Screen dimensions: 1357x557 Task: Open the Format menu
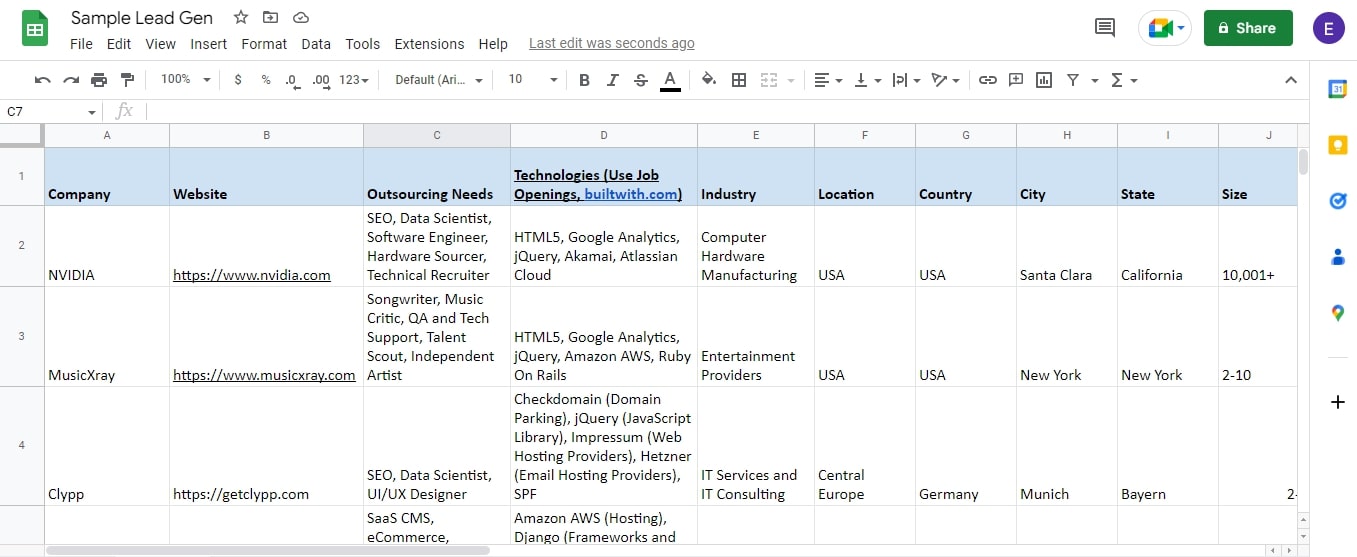(264, 44)
